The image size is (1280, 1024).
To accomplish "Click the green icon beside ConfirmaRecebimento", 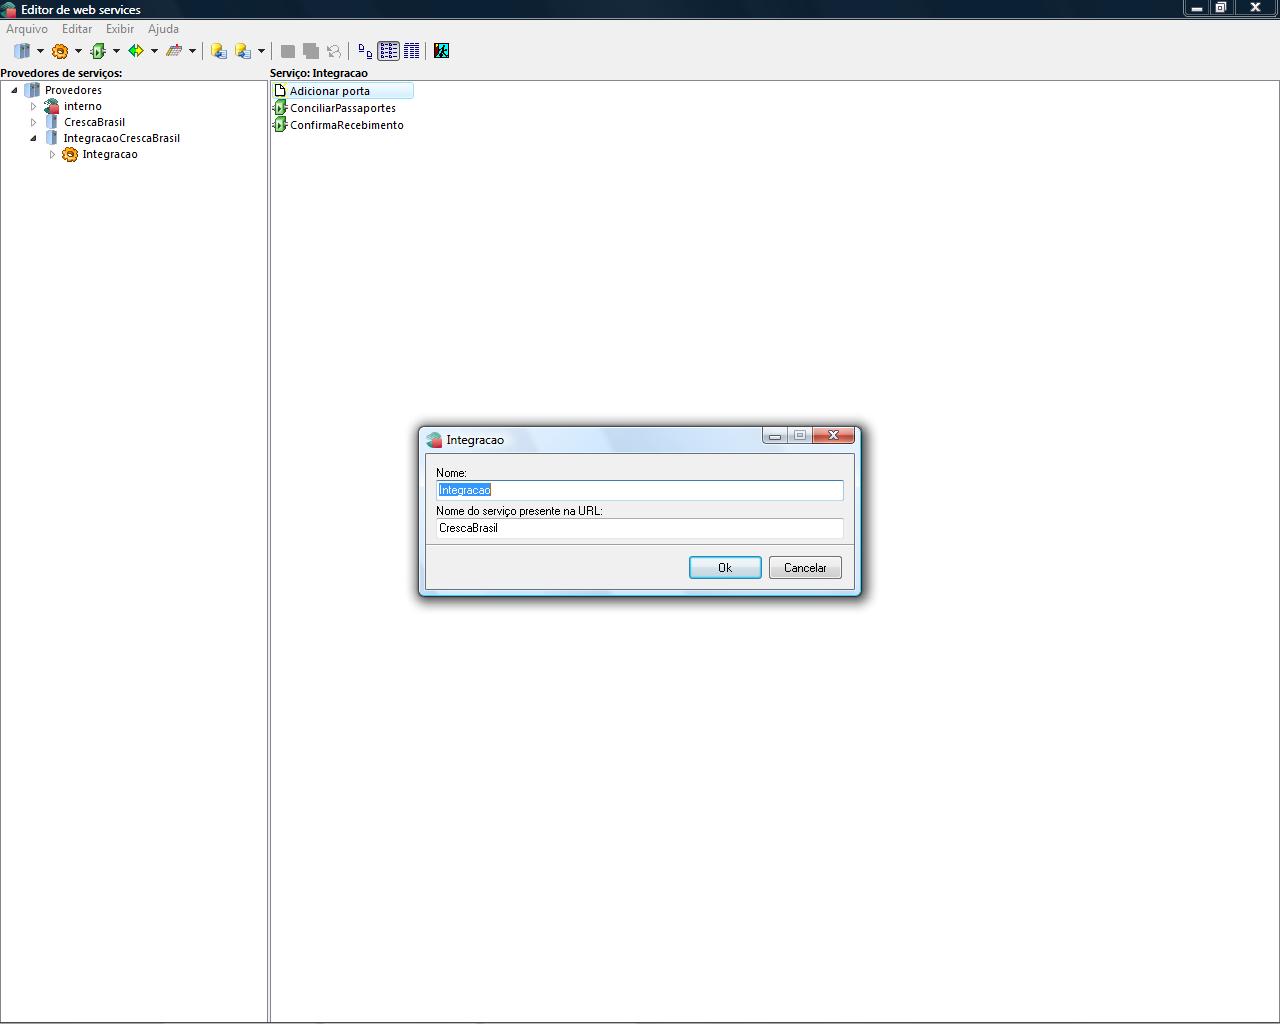I will 280,125.
